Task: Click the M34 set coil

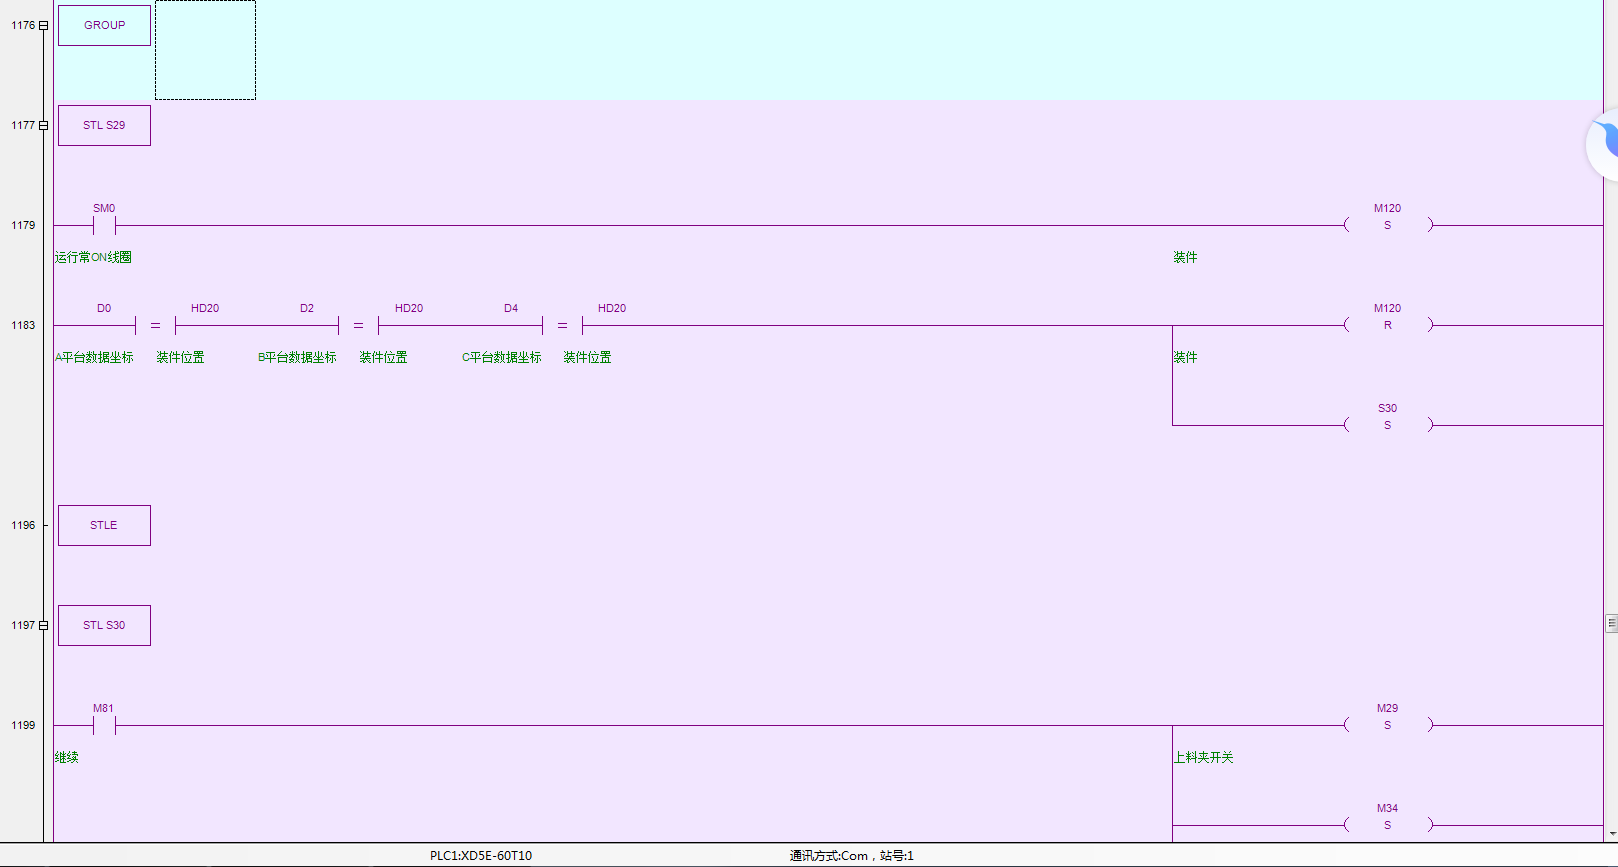Action: point(1387,825)
